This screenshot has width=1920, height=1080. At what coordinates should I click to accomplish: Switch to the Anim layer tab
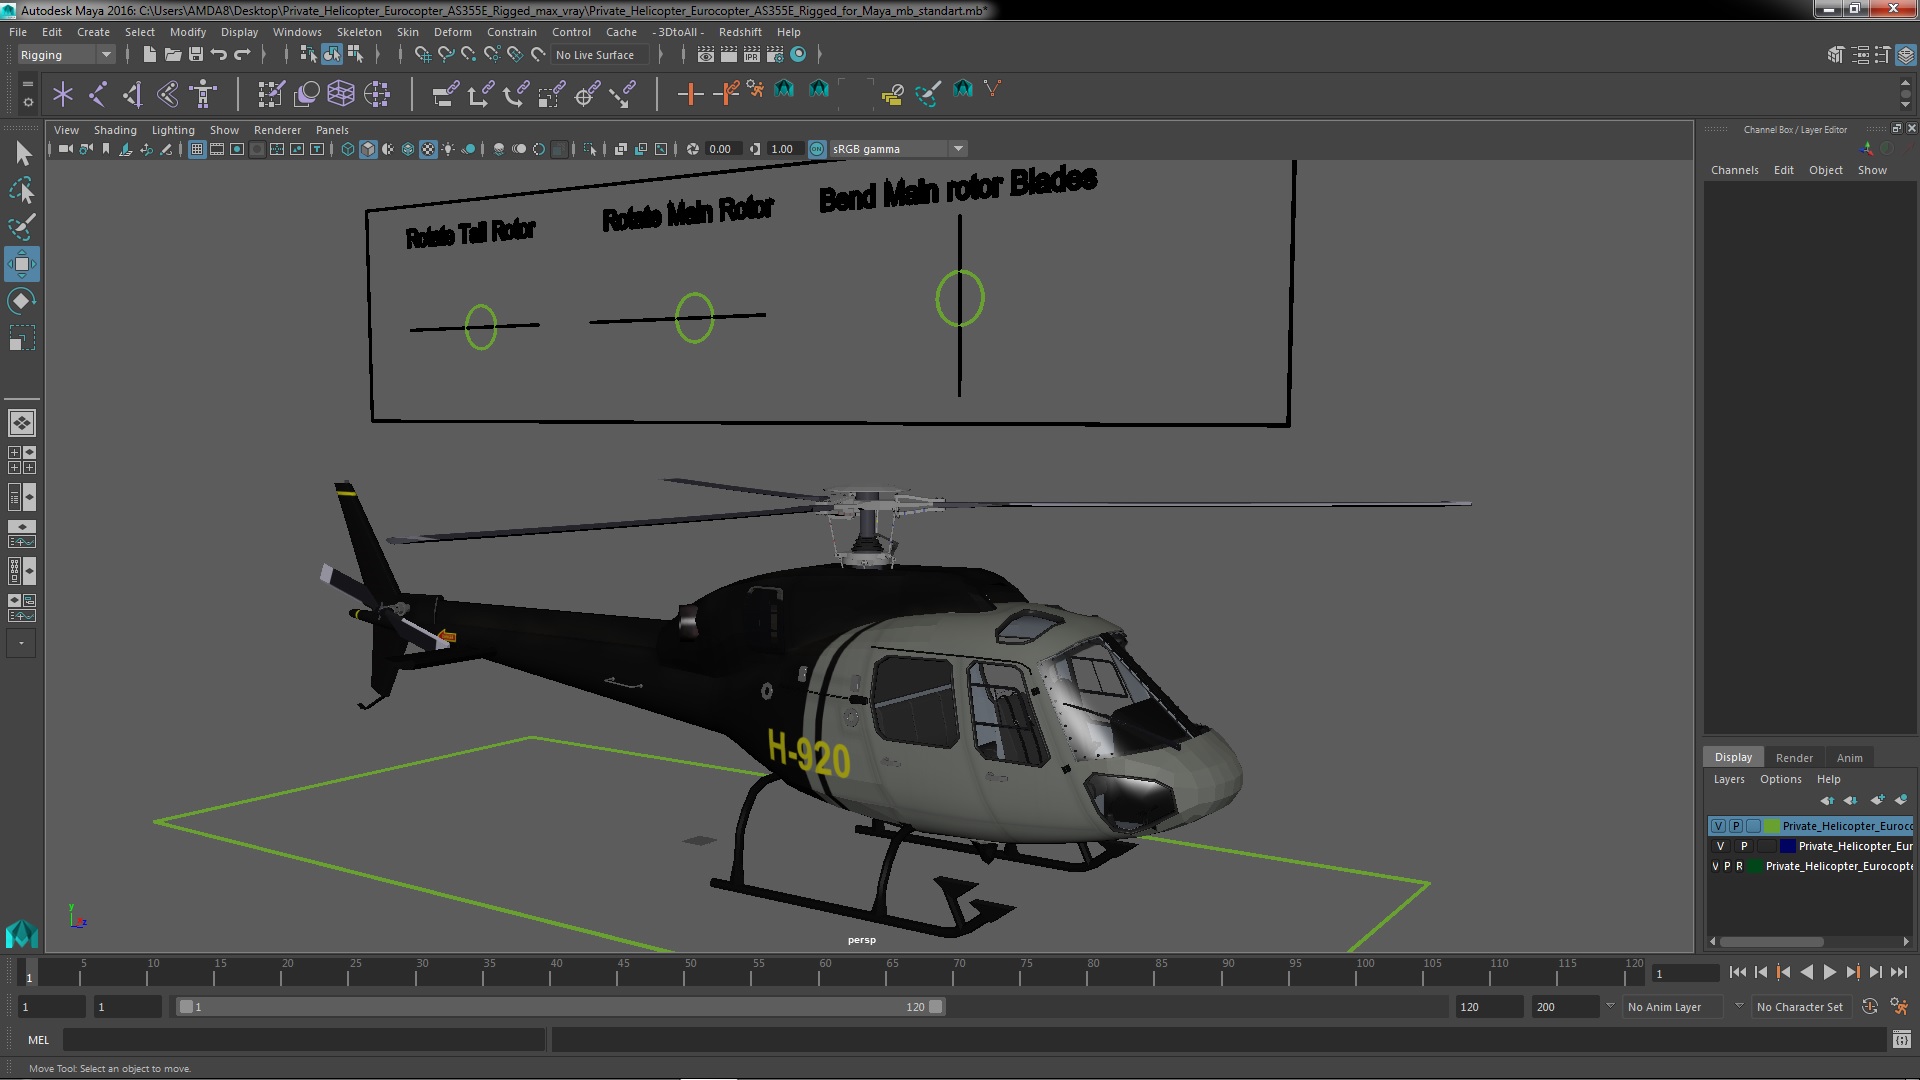click(x=1849, y=758)
